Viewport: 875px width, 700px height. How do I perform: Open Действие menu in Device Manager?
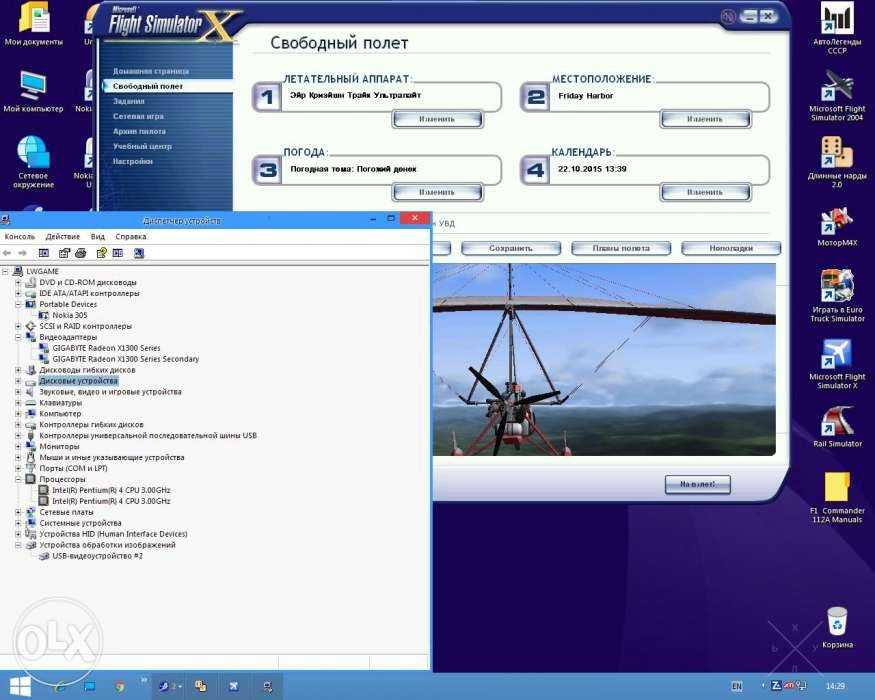coord(62,237)
